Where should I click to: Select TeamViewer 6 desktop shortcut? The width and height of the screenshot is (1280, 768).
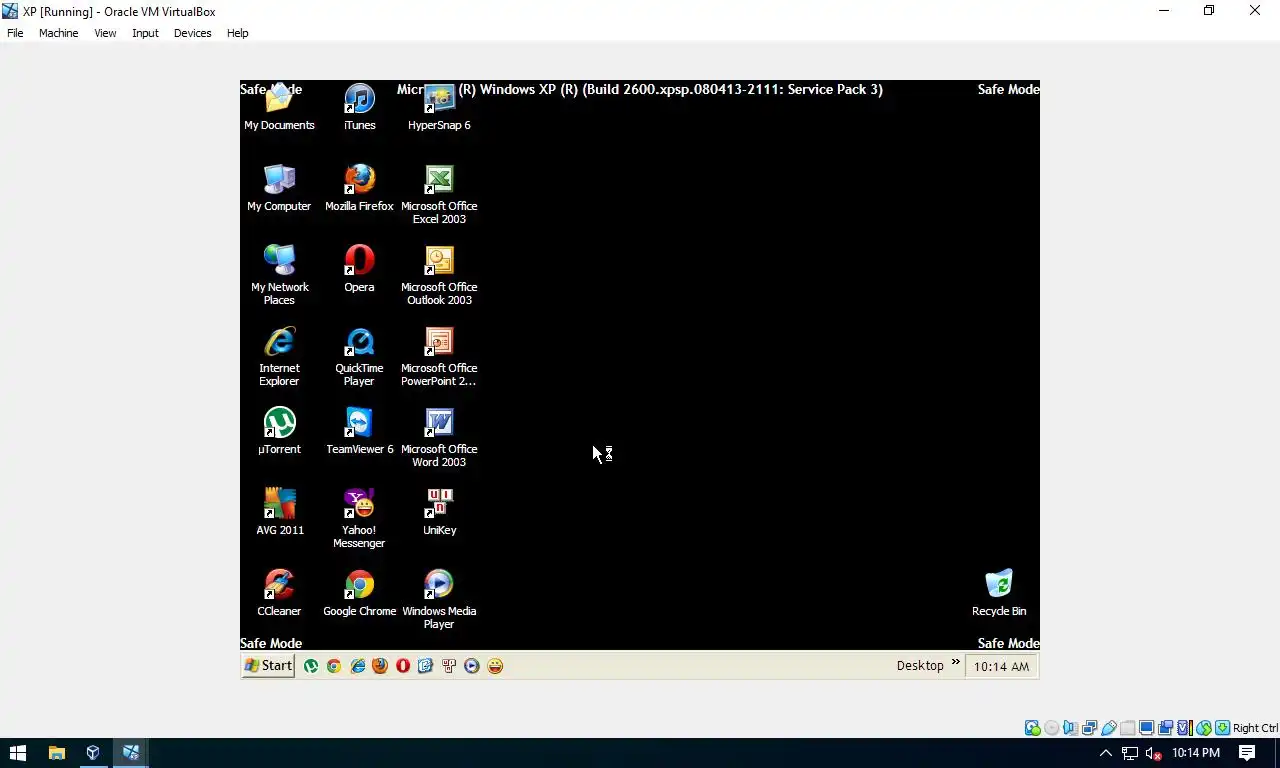(x=359, y=431)
